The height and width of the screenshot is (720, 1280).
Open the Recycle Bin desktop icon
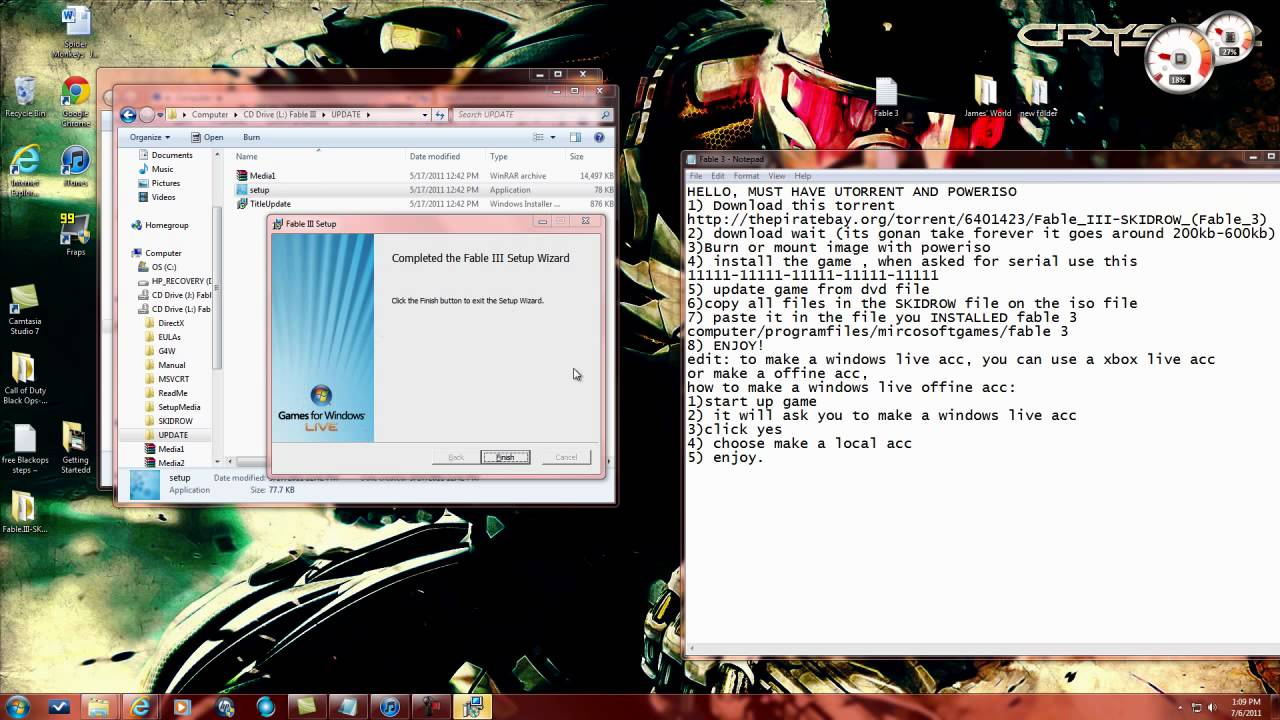[x=25, y=97]
